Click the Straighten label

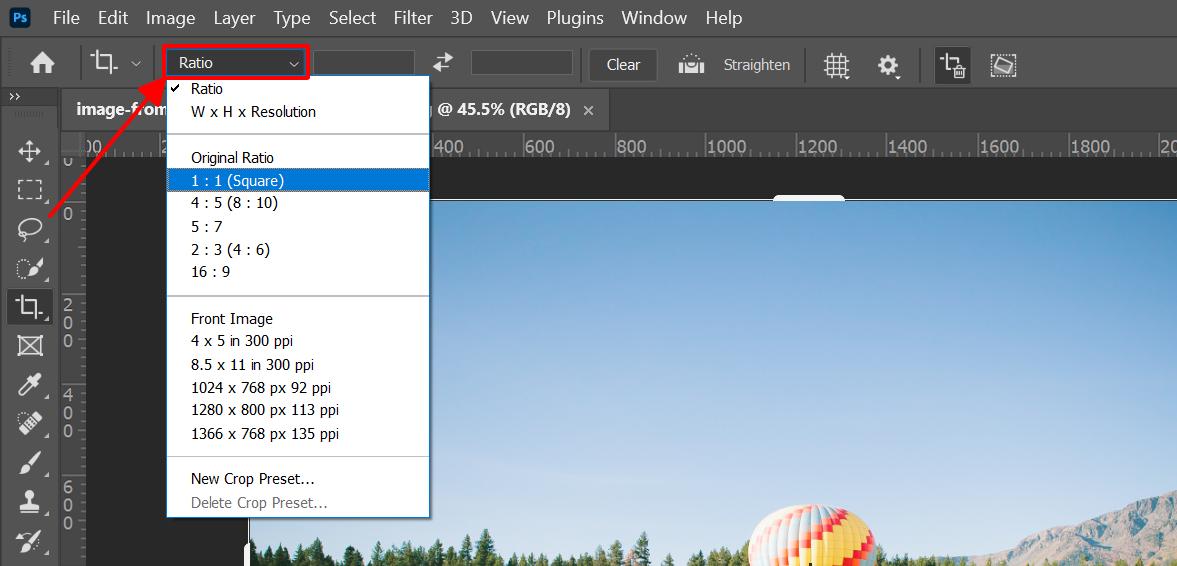tap(757, 65)
